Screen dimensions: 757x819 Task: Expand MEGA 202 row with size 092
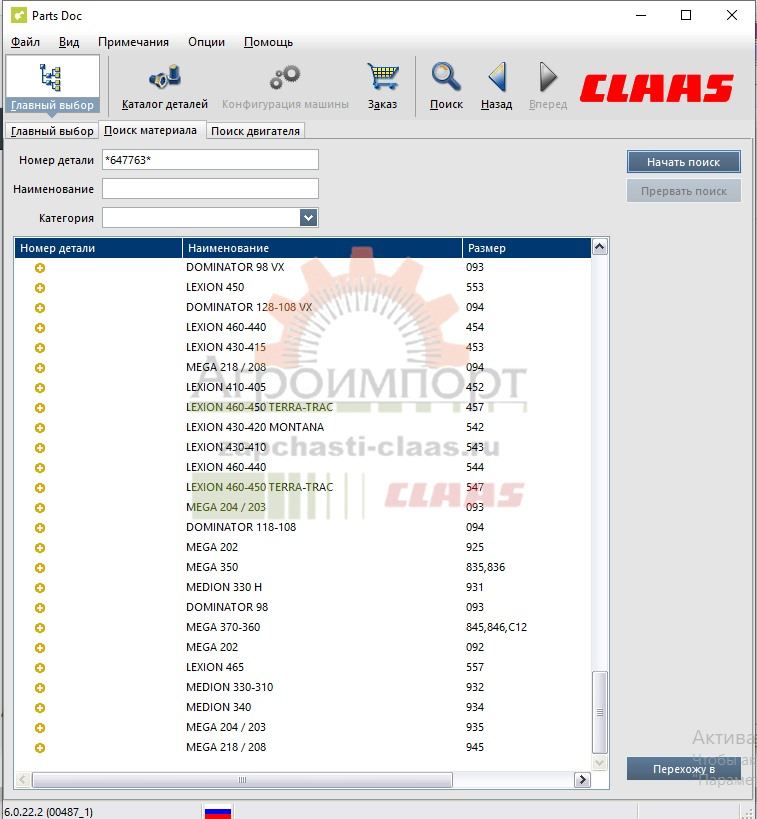pyautogui.click(x=40, y=648)
